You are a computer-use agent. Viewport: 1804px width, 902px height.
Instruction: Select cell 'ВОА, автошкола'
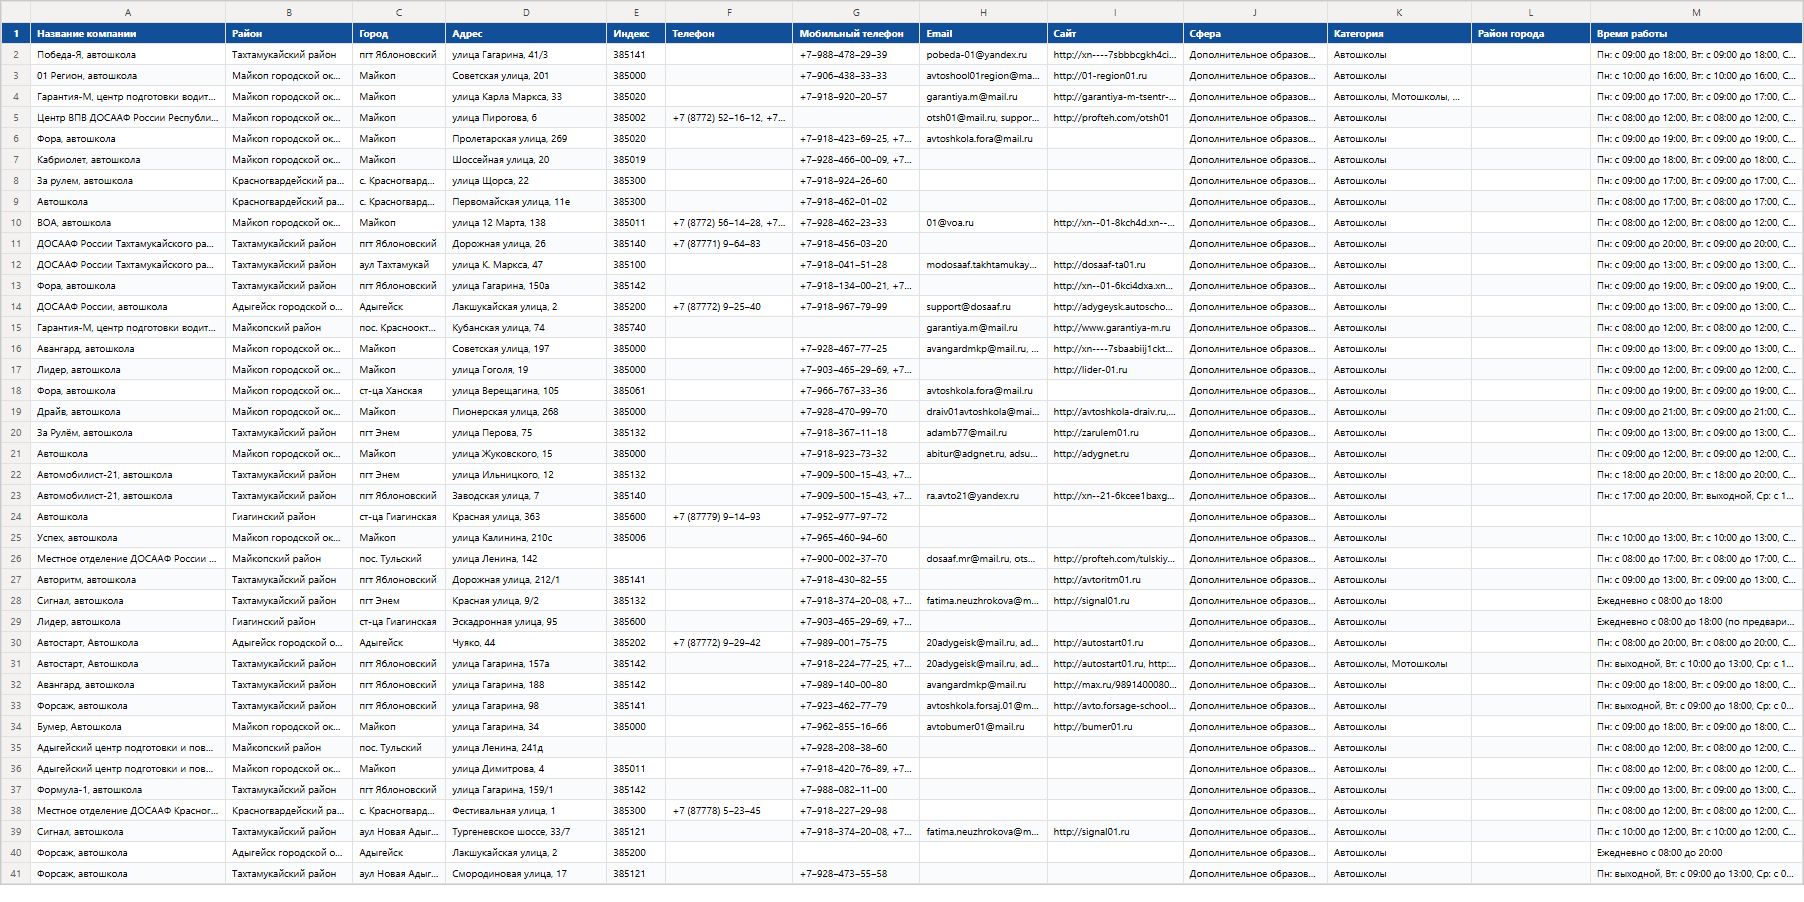point(128,222)
